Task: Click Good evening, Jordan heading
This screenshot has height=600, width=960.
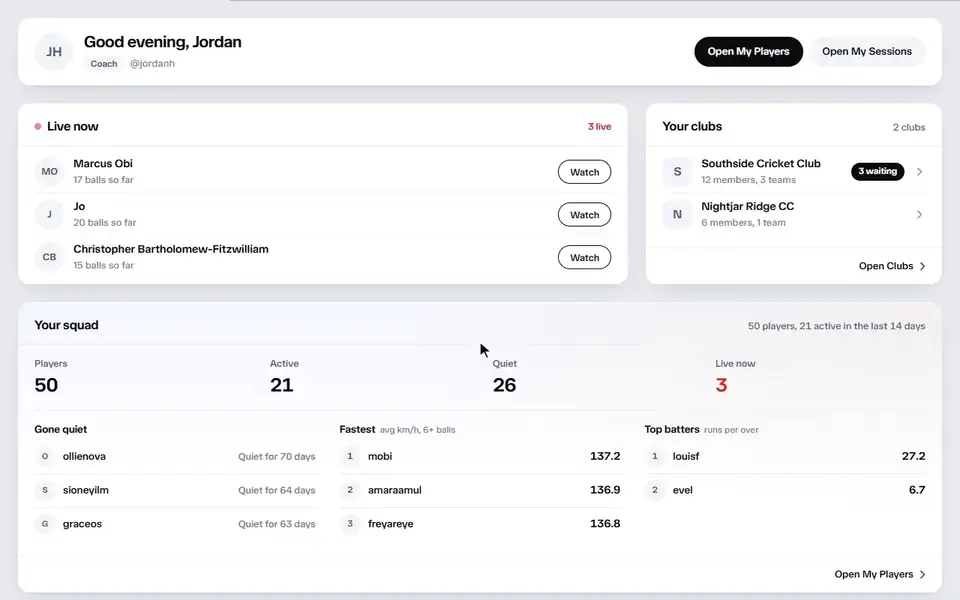Action: pyautogui.click(x=162, y=42)
